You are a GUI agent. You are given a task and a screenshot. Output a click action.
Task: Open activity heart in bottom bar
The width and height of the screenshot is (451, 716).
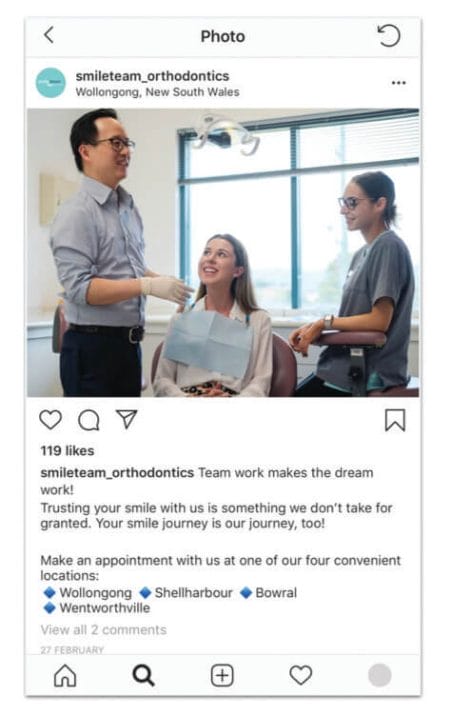301,675
